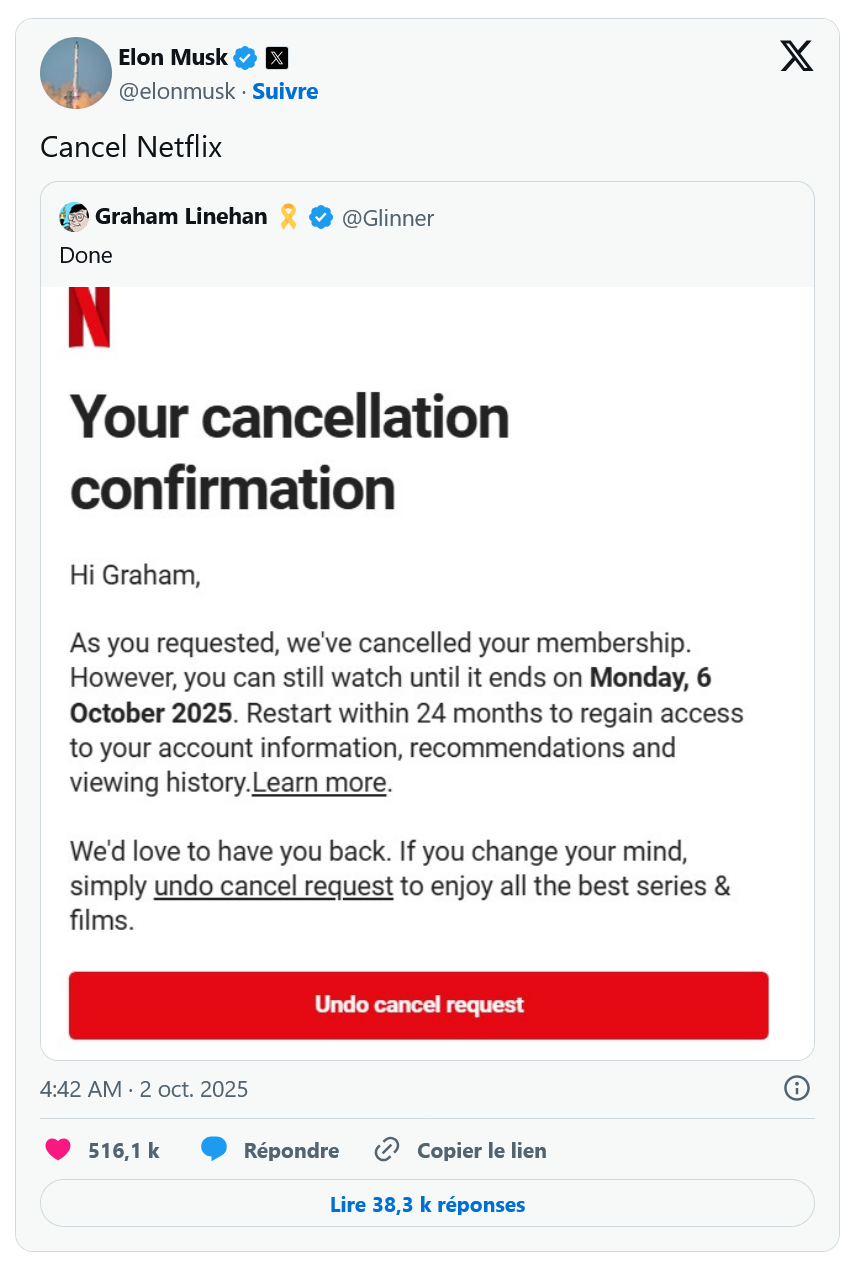853x1270 pixels.
Task: Click the yellow ribbon emoji icon
Action: (x=288, y=217)
